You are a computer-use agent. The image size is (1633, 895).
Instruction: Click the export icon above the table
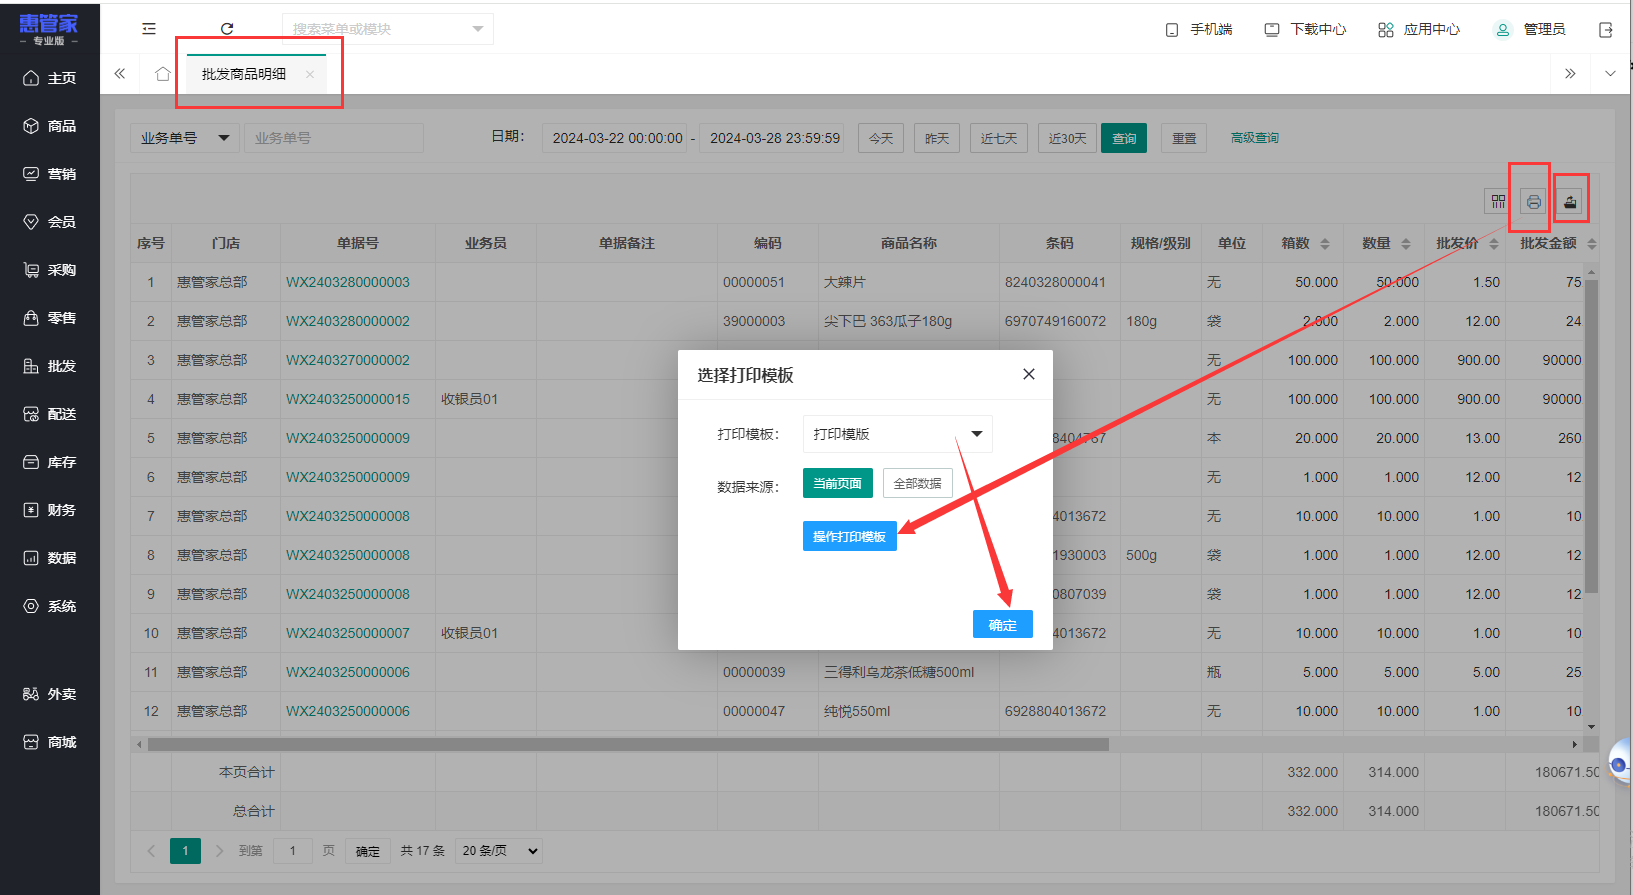tap(1570, 202)
